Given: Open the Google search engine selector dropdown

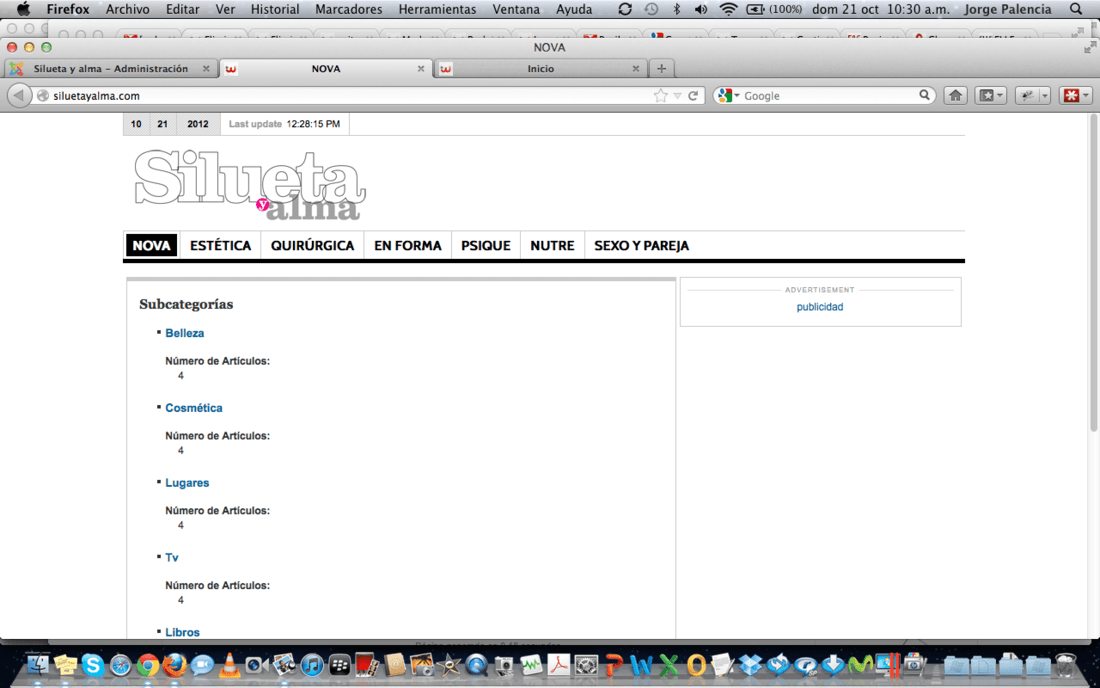Looking at the screenshot, I should click(x=728, y=95).
